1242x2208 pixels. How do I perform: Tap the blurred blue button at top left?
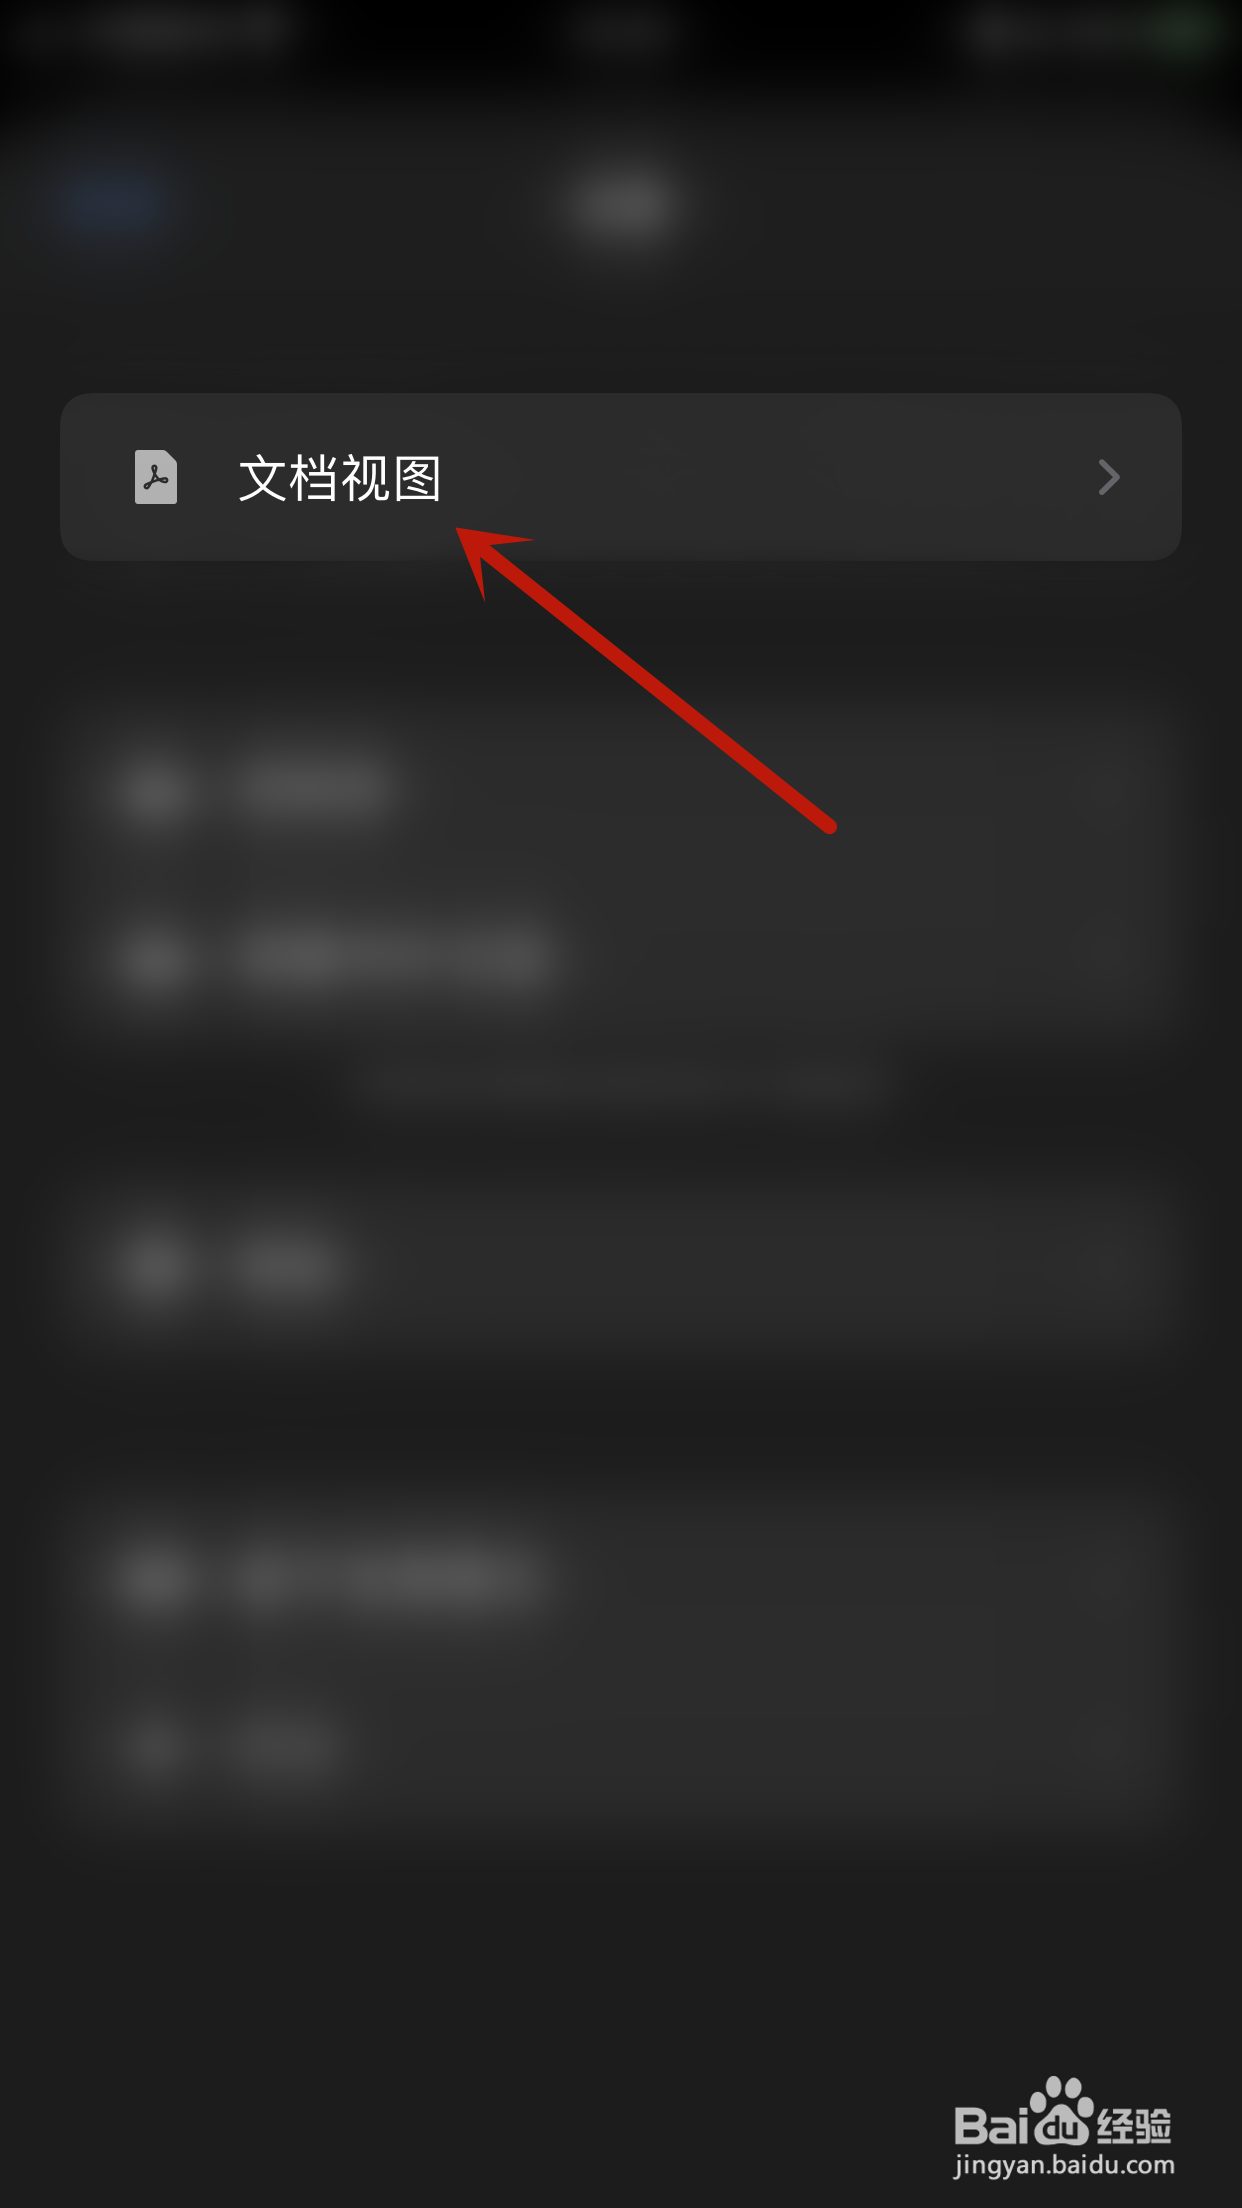pyautogui.click(x=113, y=204)
